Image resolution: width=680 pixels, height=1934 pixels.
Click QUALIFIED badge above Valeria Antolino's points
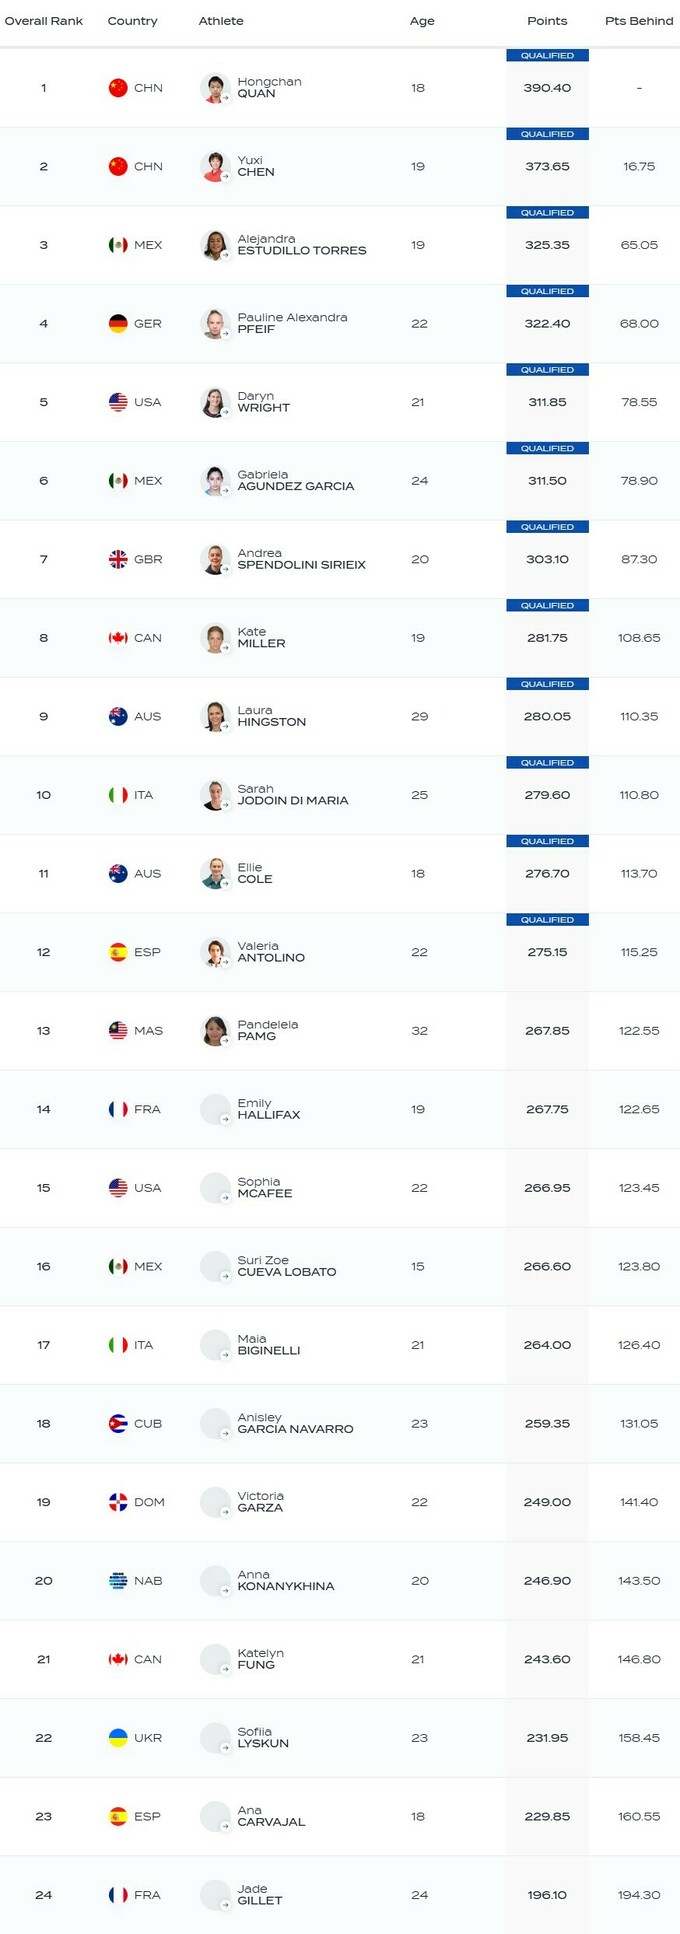pyautogui.click(x=547, y=920)
